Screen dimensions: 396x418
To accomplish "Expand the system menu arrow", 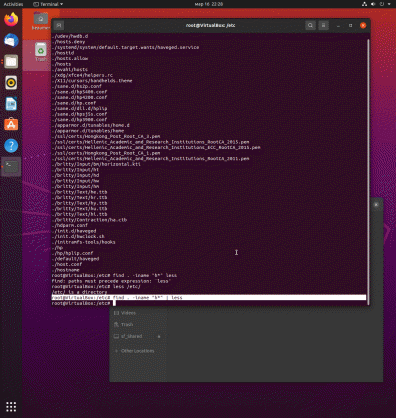I will click(389, 4).
